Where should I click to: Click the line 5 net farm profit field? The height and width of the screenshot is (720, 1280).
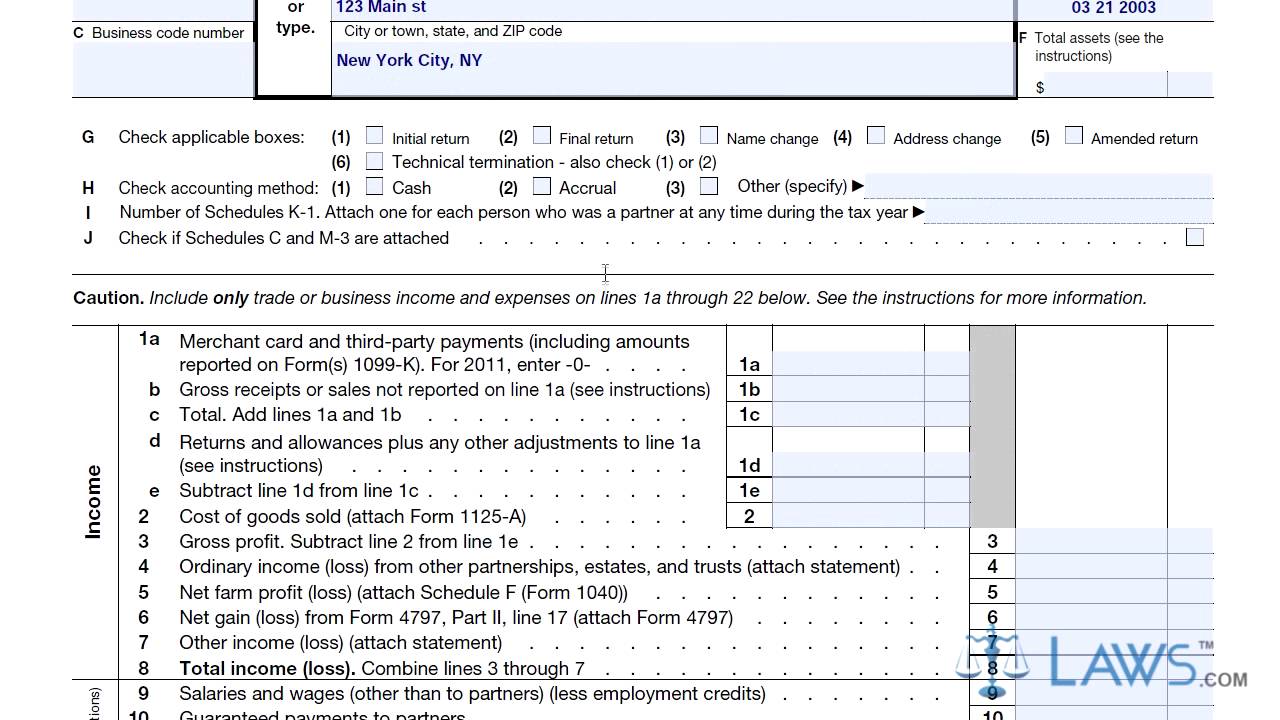pos(1091,592)
